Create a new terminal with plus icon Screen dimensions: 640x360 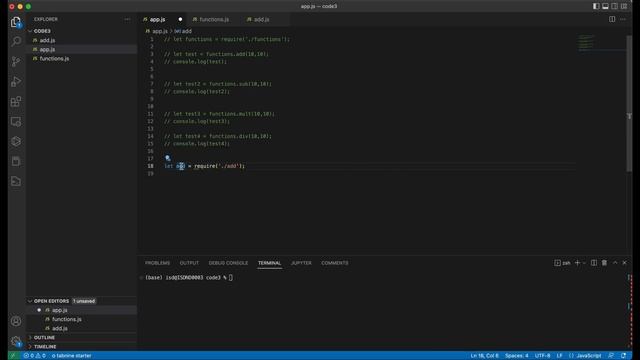[577, 263]
